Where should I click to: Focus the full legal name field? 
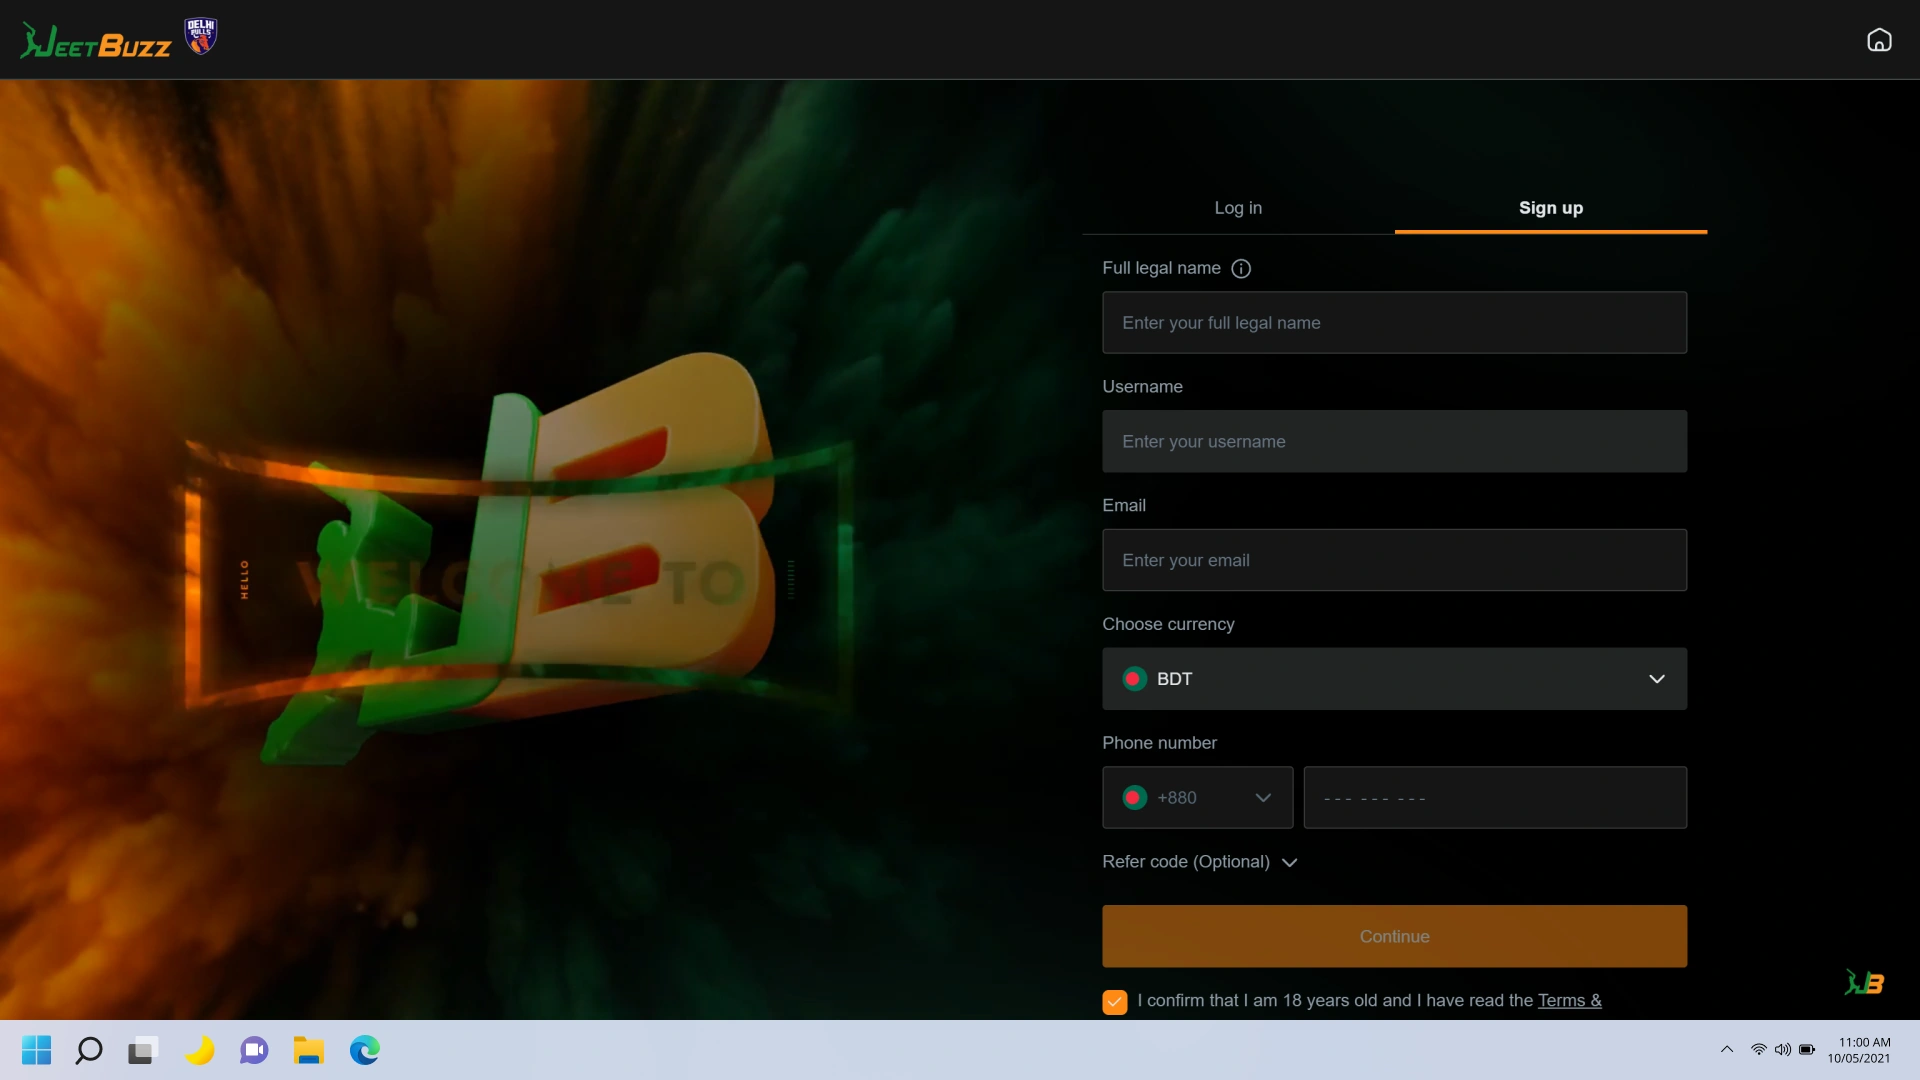1394,322
